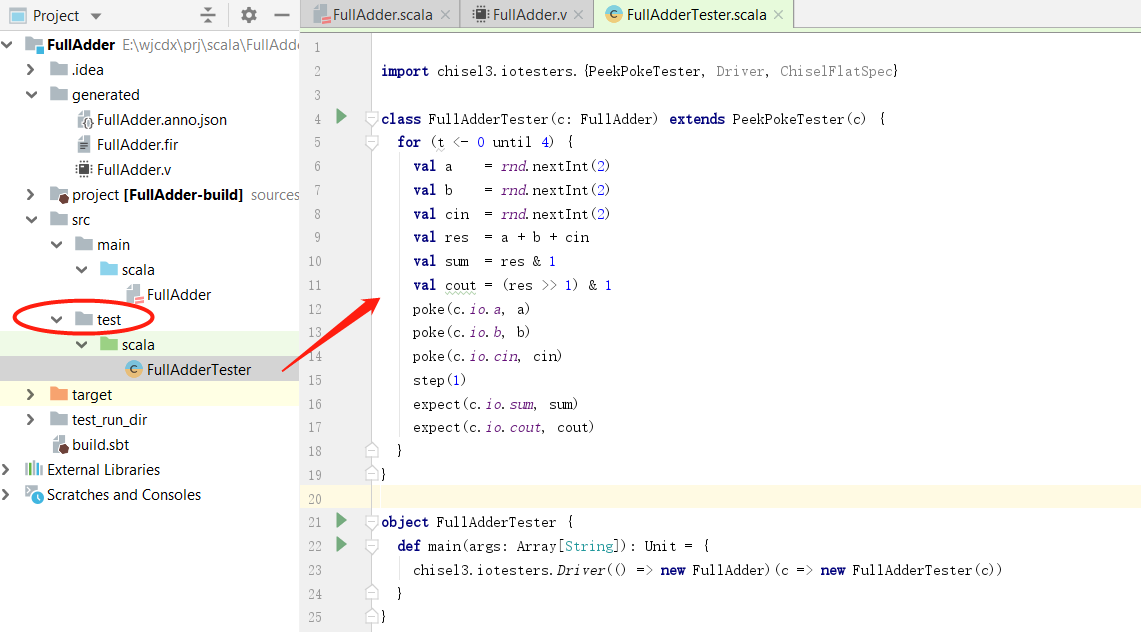Fold the main method at line 22
The image size is (1141, 632).
click(x=371, y=546)
